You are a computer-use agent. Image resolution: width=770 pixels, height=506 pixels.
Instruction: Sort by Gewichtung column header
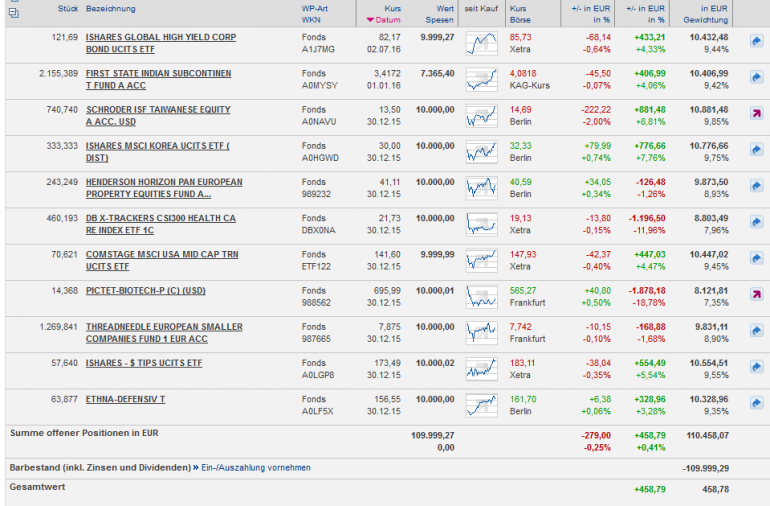[x=706, y=20]
